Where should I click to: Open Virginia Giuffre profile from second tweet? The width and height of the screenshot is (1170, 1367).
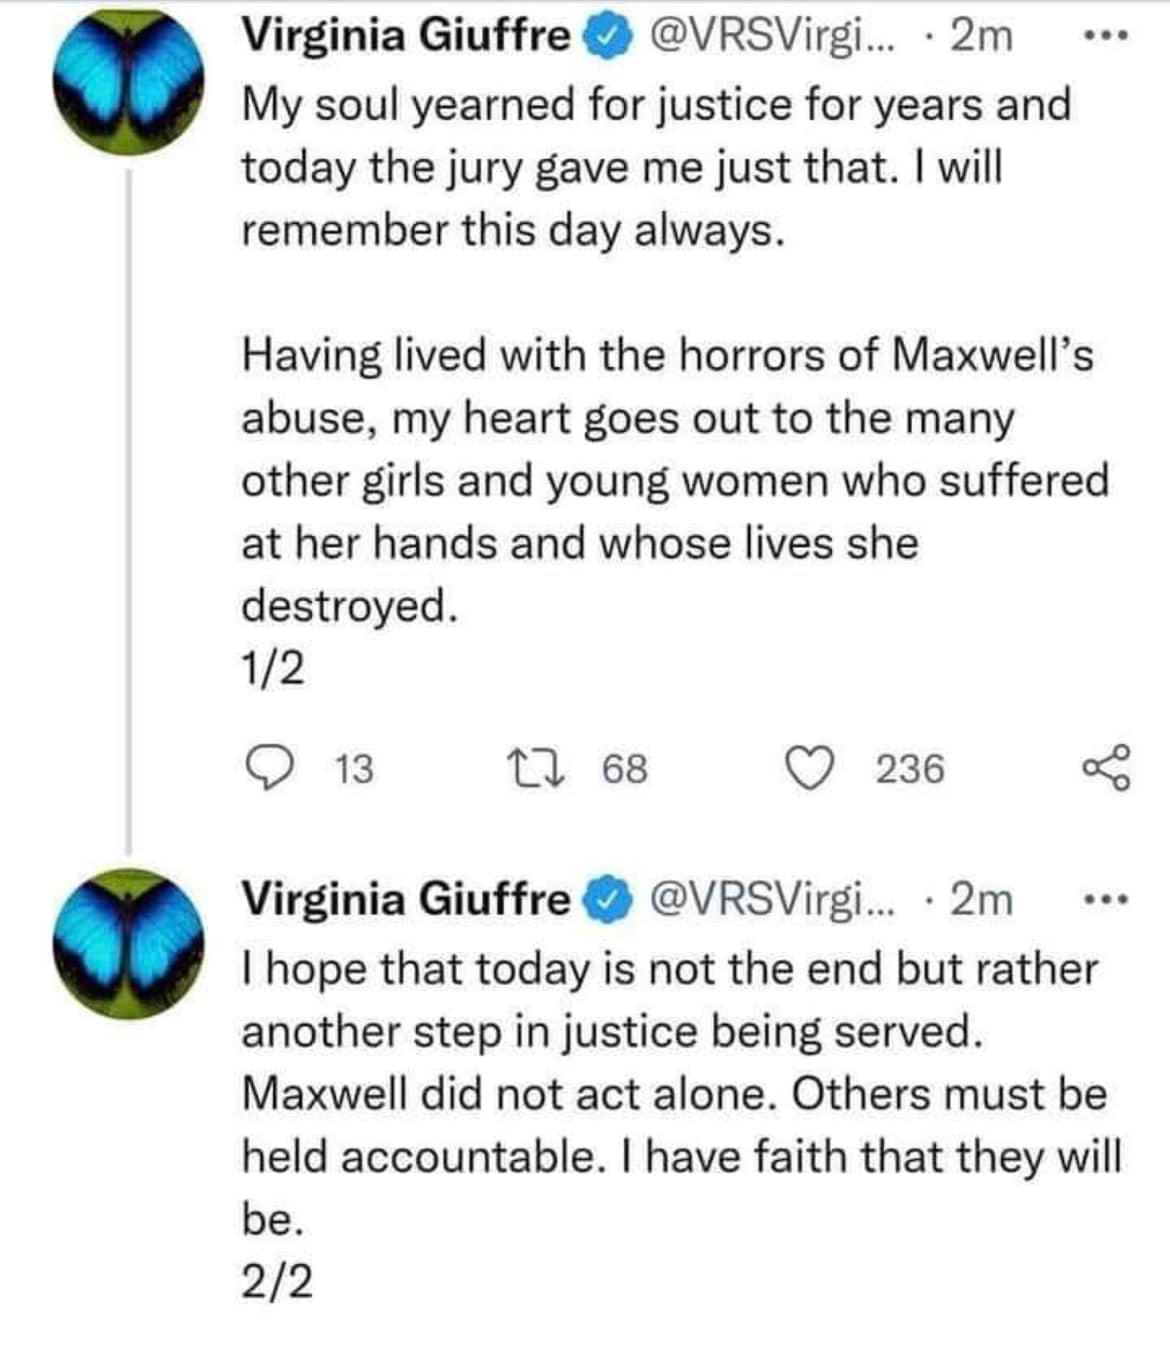(x=406, y=899)
